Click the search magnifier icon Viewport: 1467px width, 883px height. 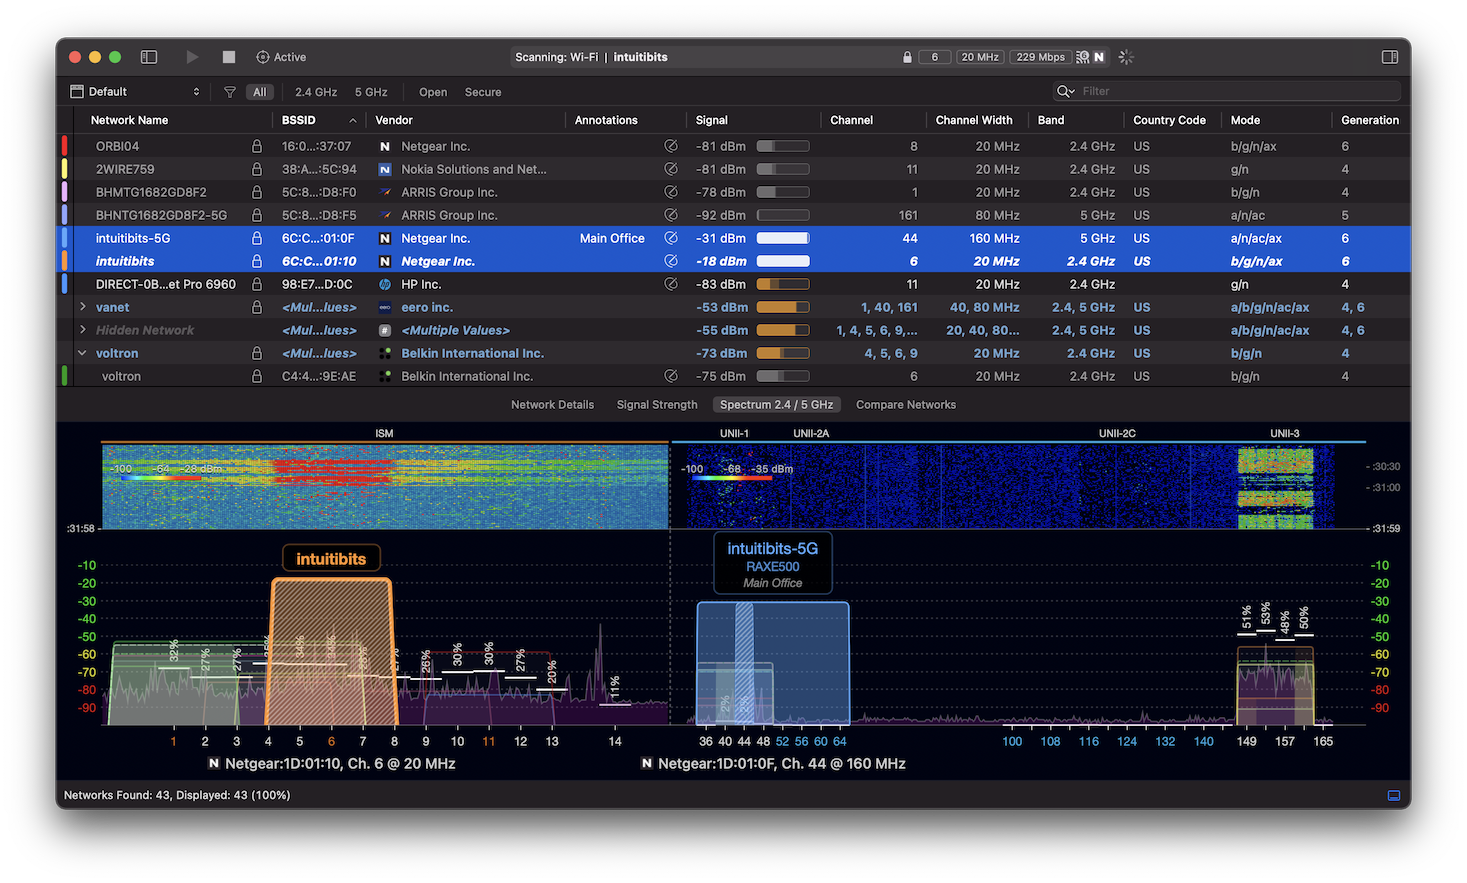click(x=1066, y=91)
